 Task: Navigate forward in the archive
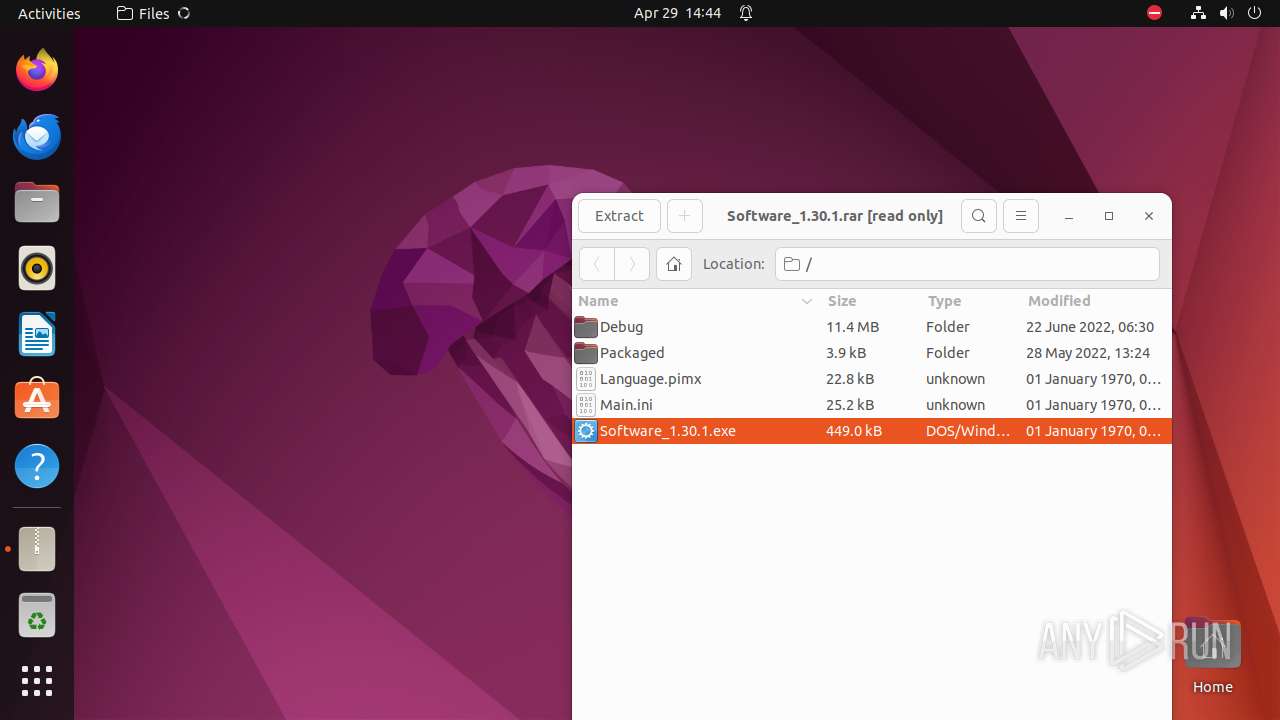[x=632, y=264]
